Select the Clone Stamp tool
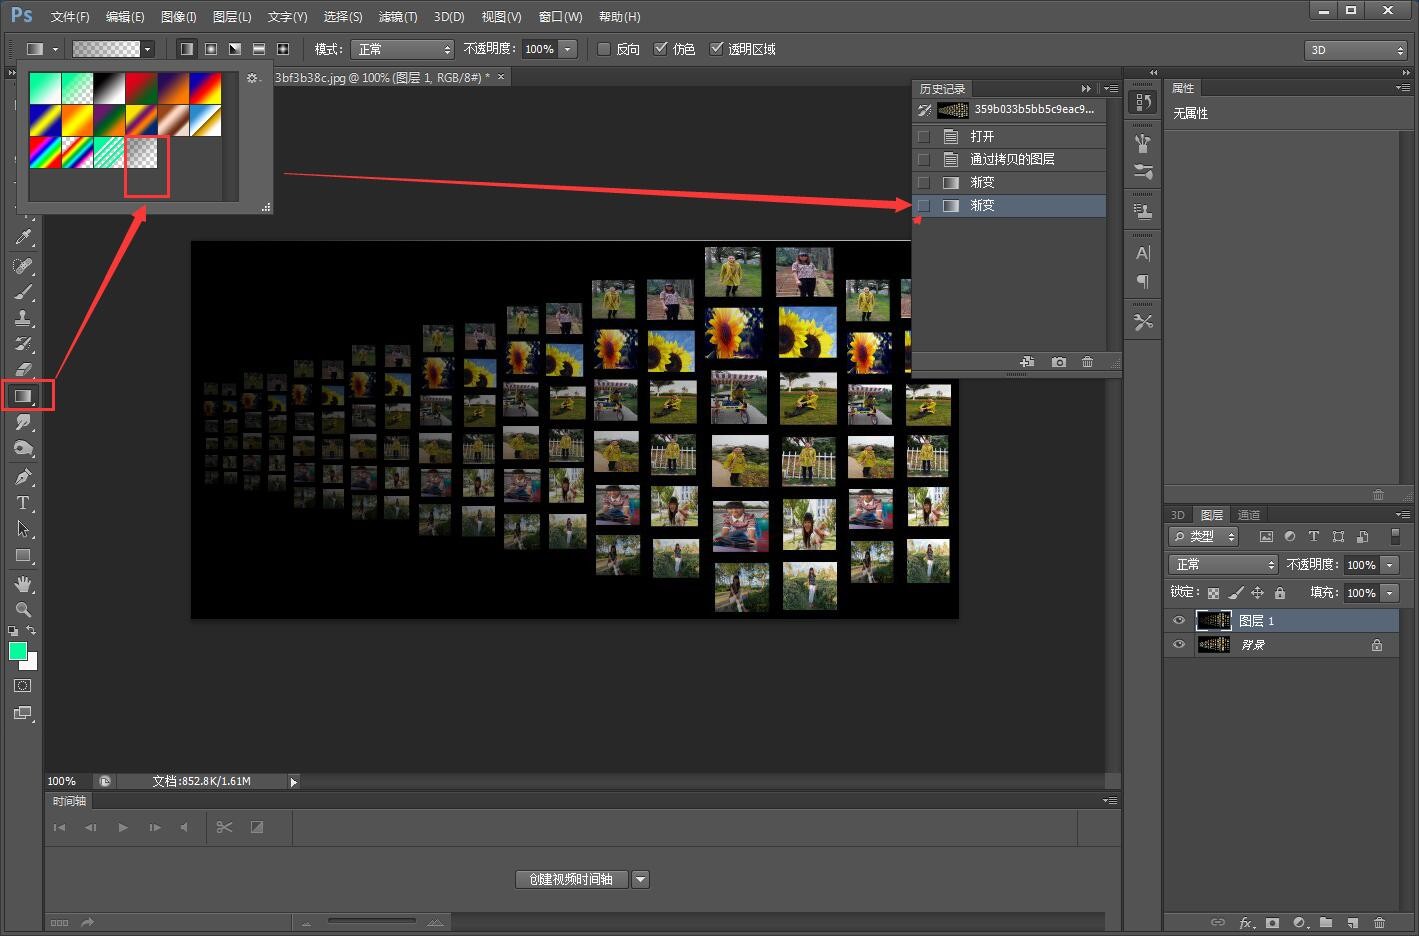Screen dimensions: 1419x936 click(x=23, y=318)
